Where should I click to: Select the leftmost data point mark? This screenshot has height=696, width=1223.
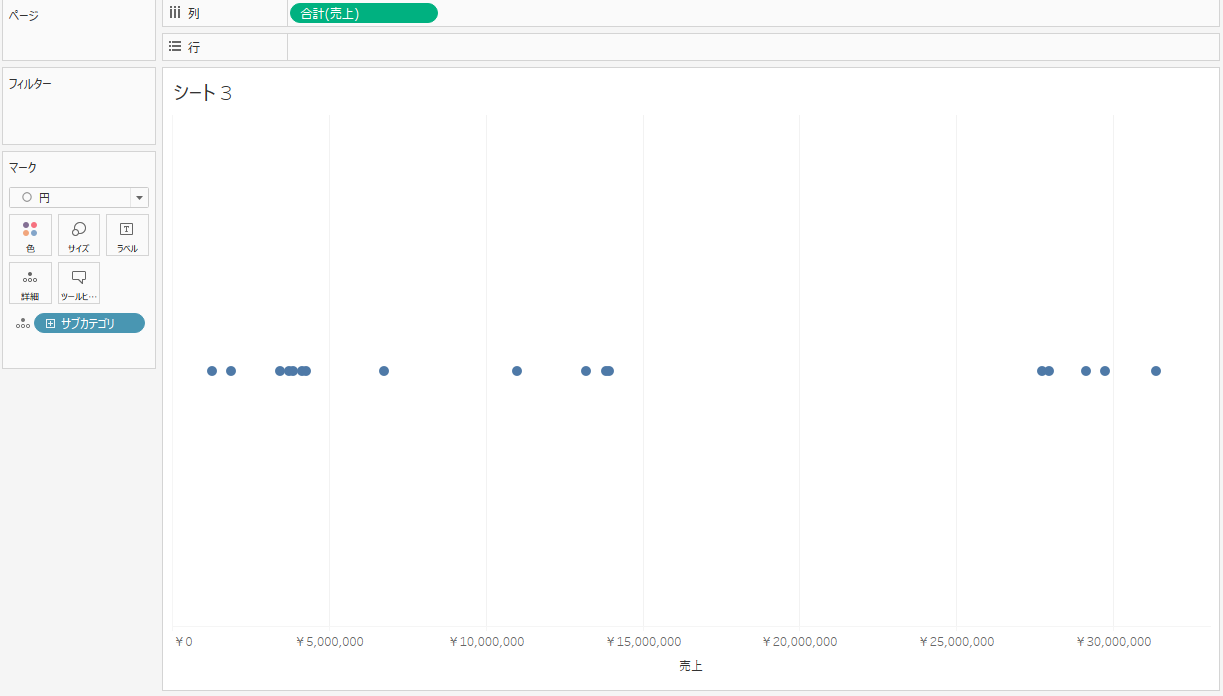(212, 371)
